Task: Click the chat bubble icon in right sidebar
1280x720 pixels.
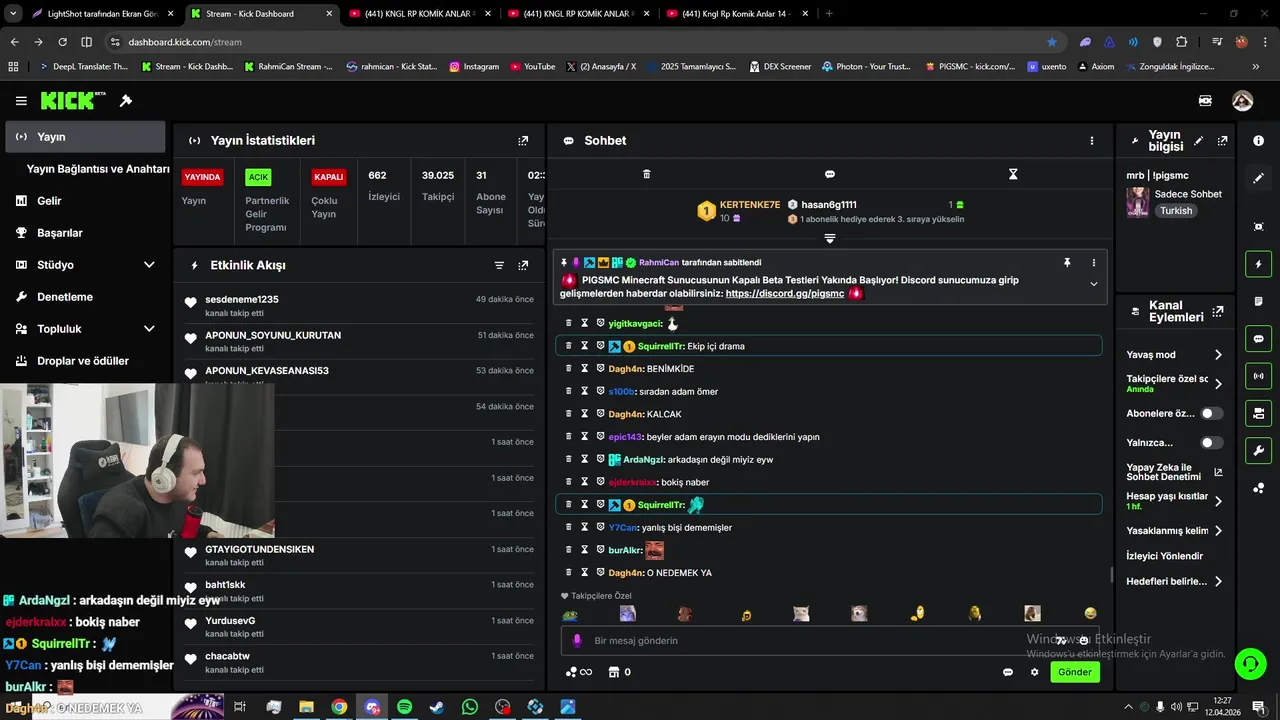Action: 1258,338
